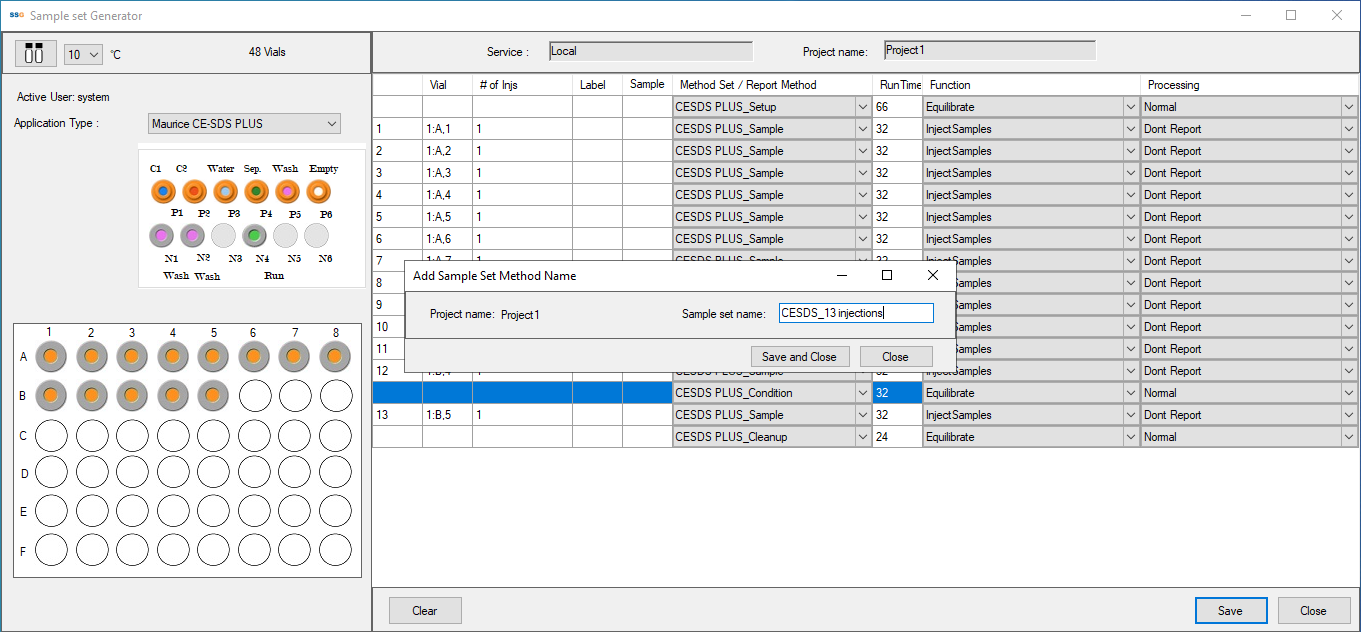The width and height of the screenshot is (1361, 632).
Task: Click the Vial column header
Action: (448, 85)
